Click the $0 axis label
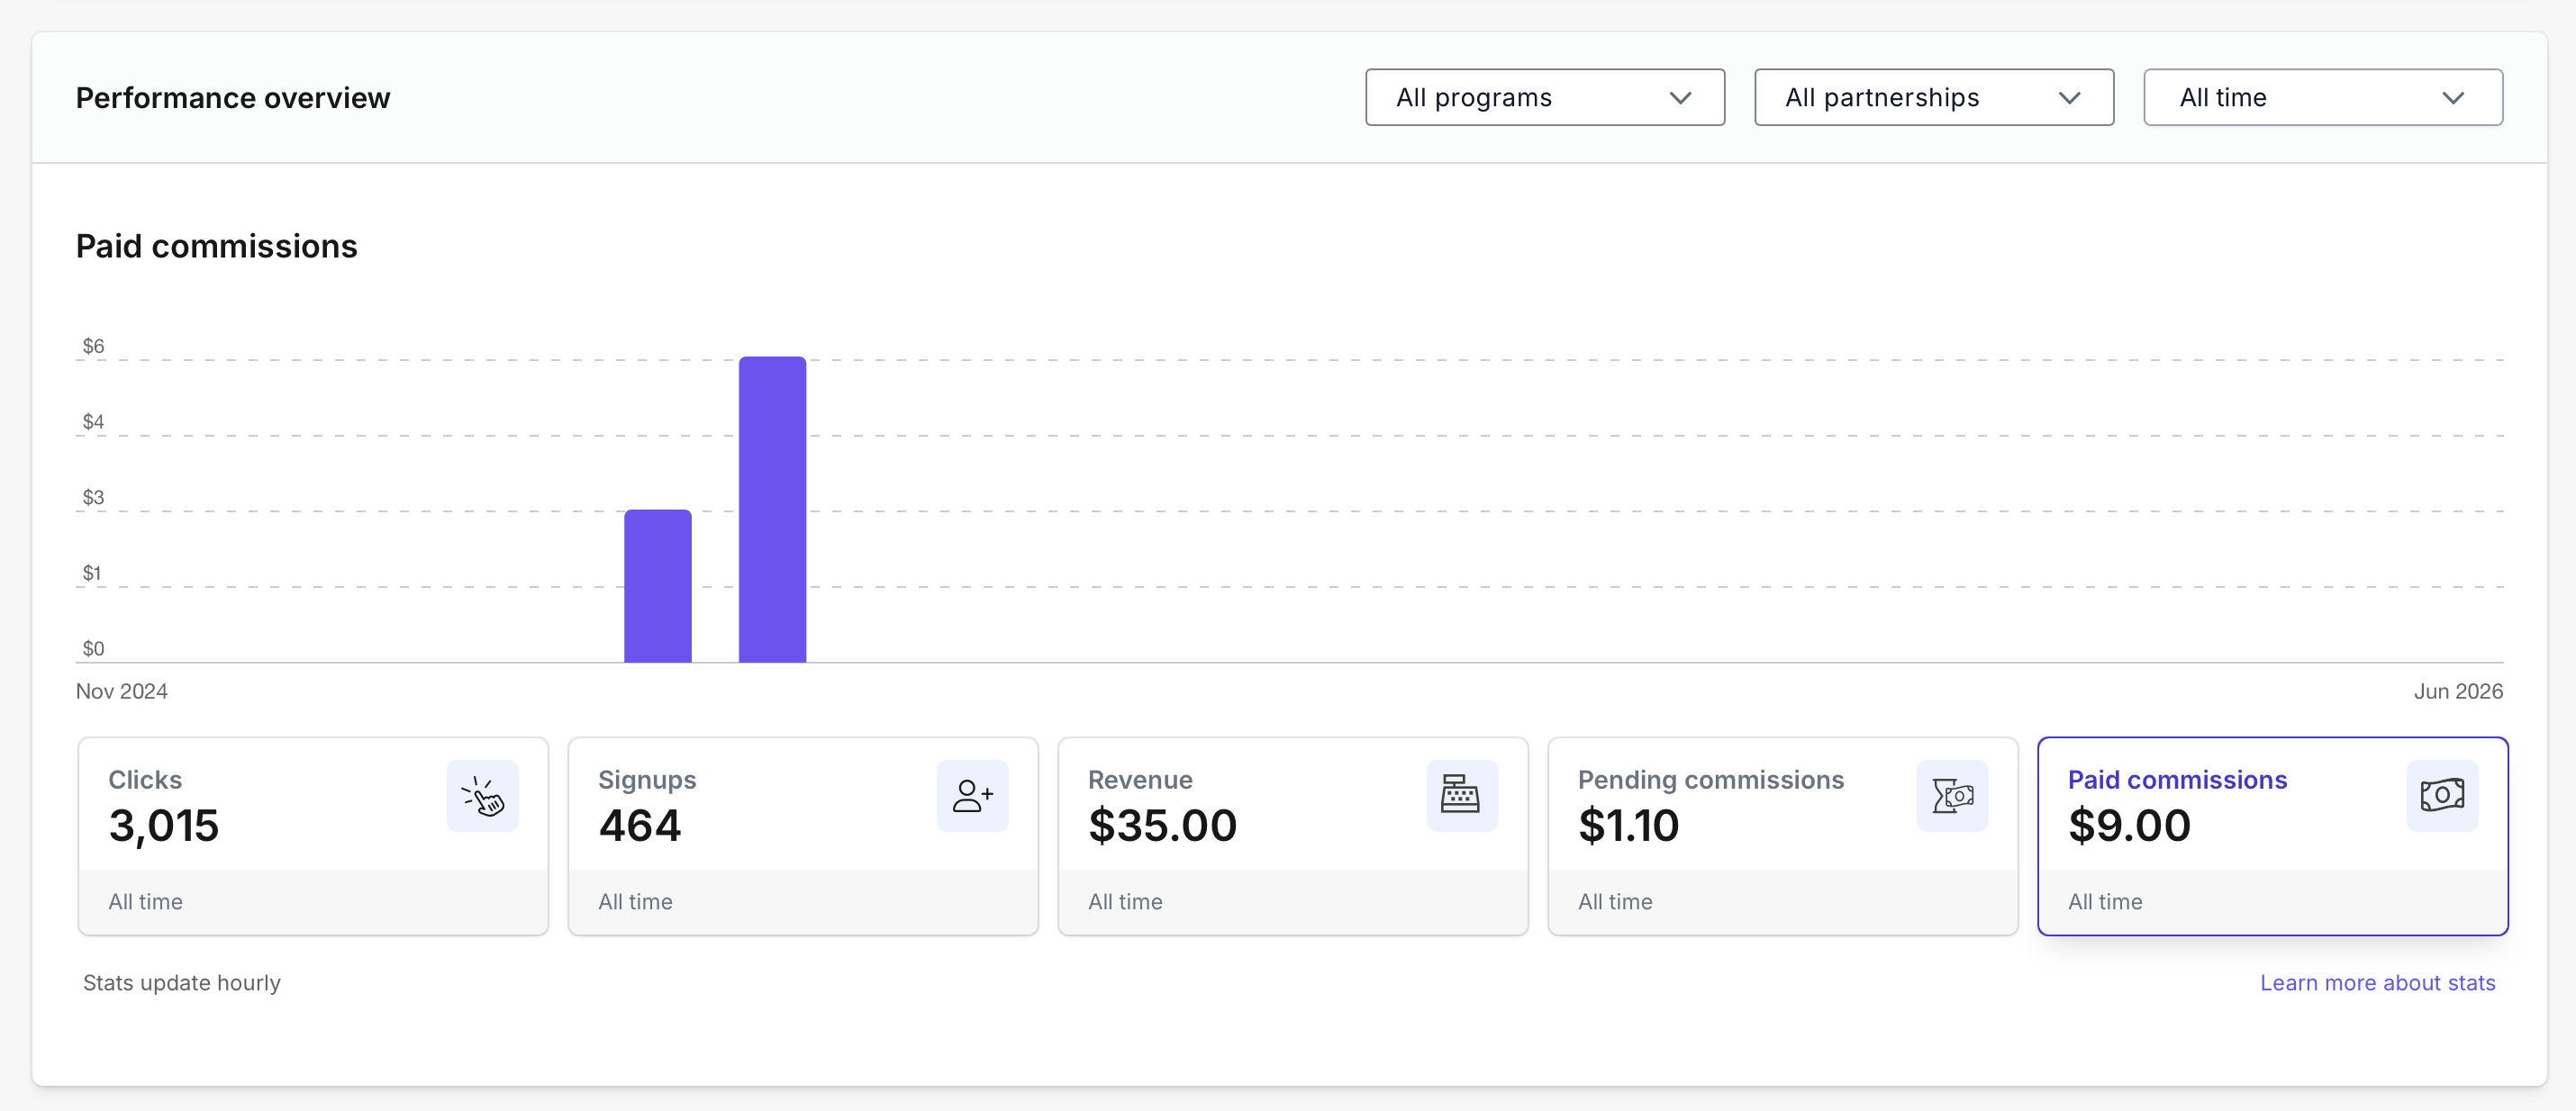Viewport: 2576px width, 1111px height. tap(93, 649)
